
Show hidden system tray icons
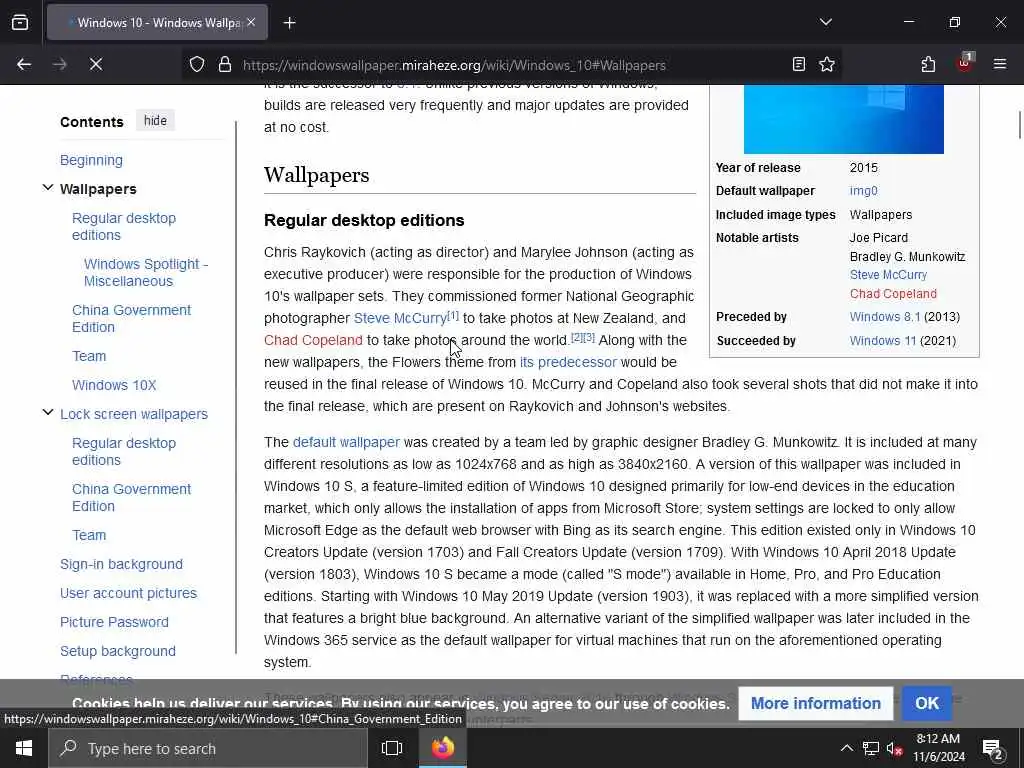846,748
